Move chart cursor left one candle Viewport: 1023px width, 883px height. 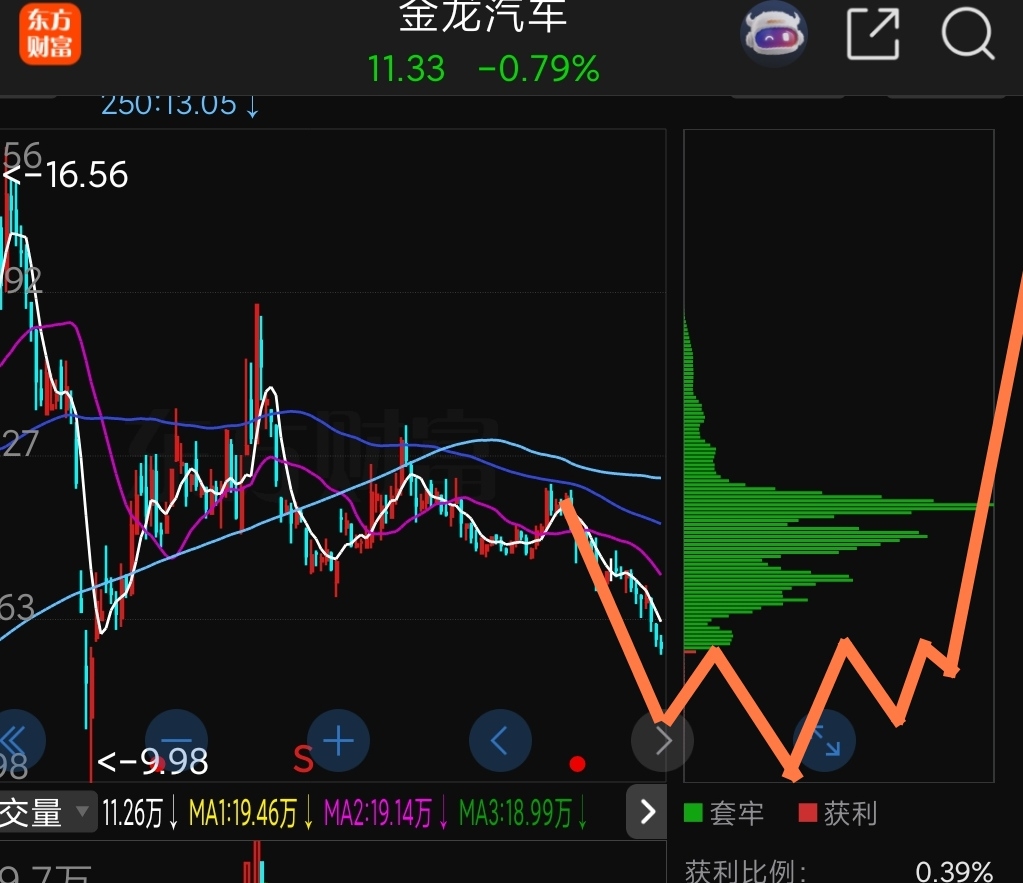click(500, 741)
